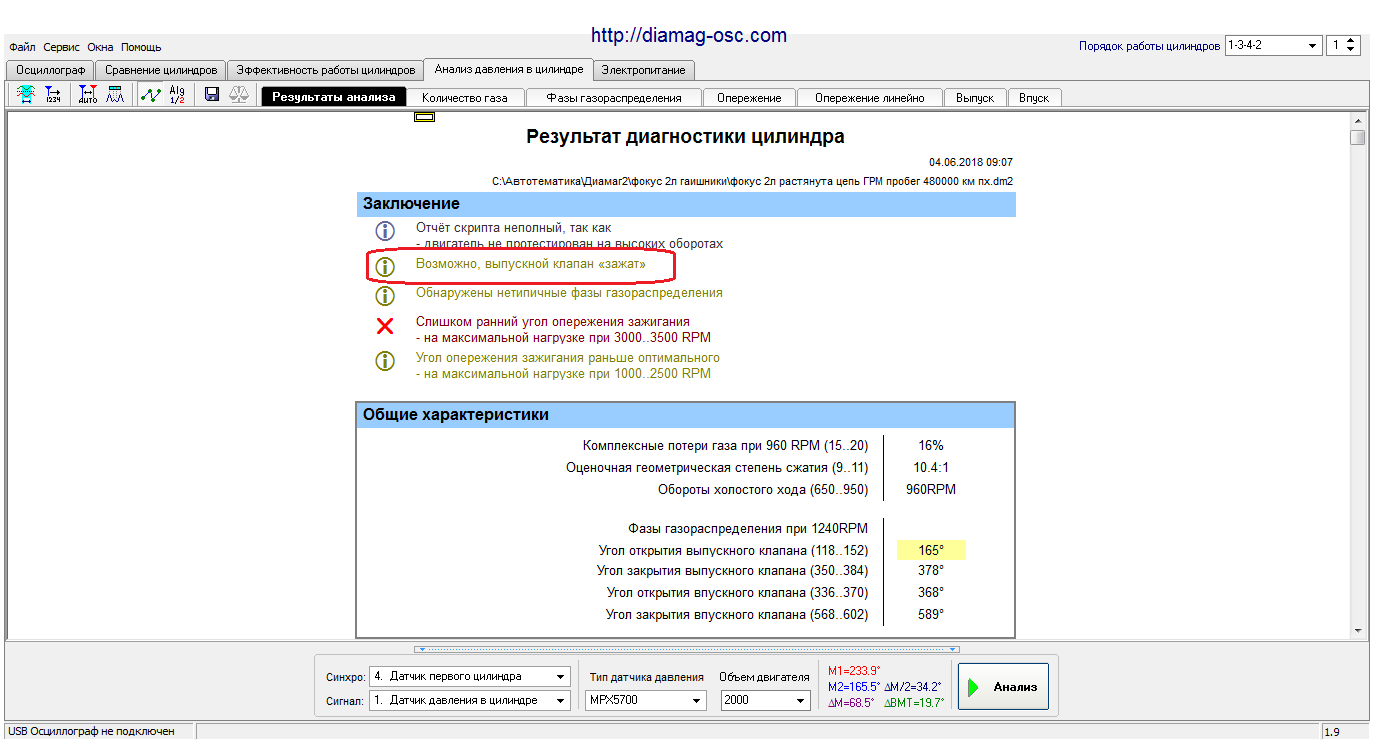Screen dimensions: 1382x744
Task: Click the M2=165.5° readout
Action: (854, 686)
